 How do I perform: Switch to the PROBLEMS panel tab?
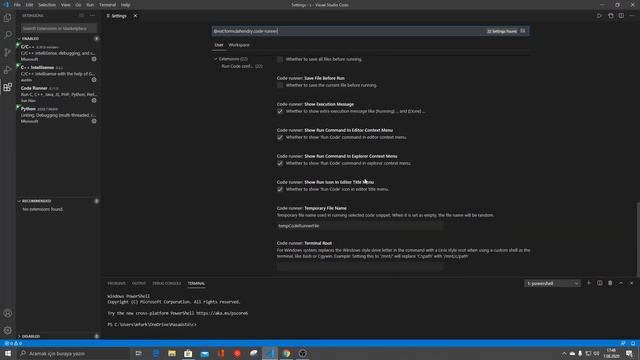tap(116, 283)
